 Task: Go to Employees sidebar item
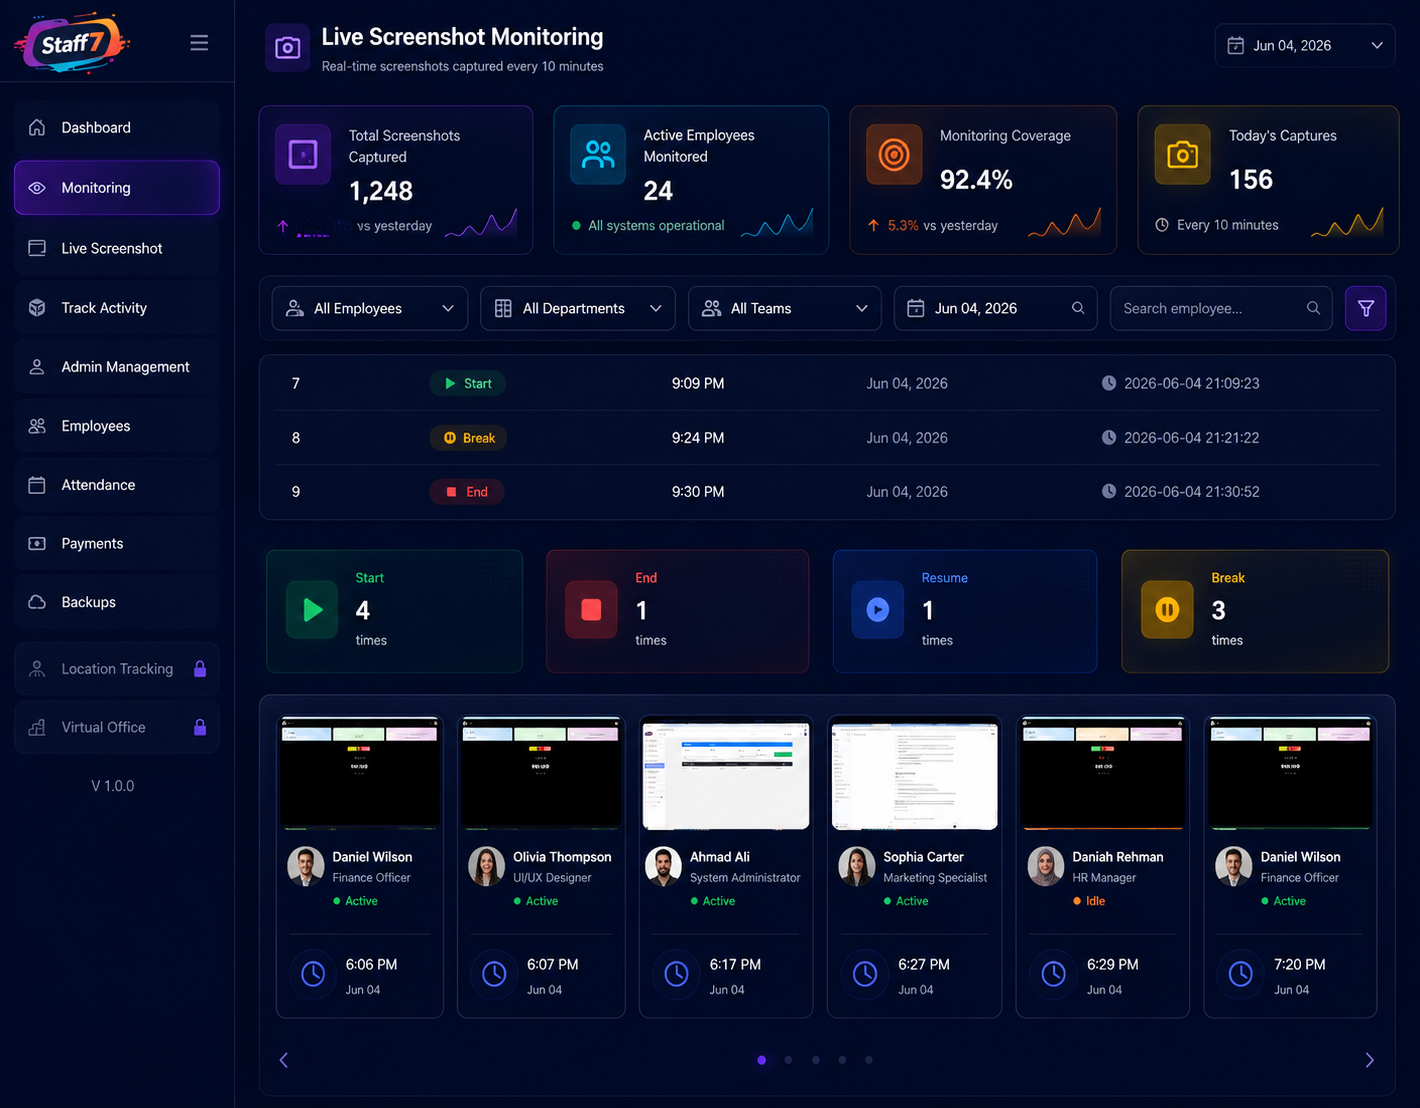click(x=117, y=426)
